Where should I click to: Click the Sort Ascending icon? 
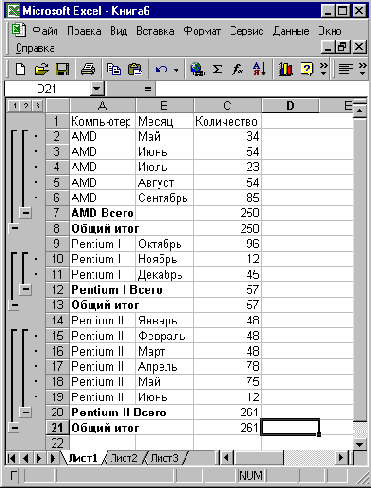[x=259, y=69]
